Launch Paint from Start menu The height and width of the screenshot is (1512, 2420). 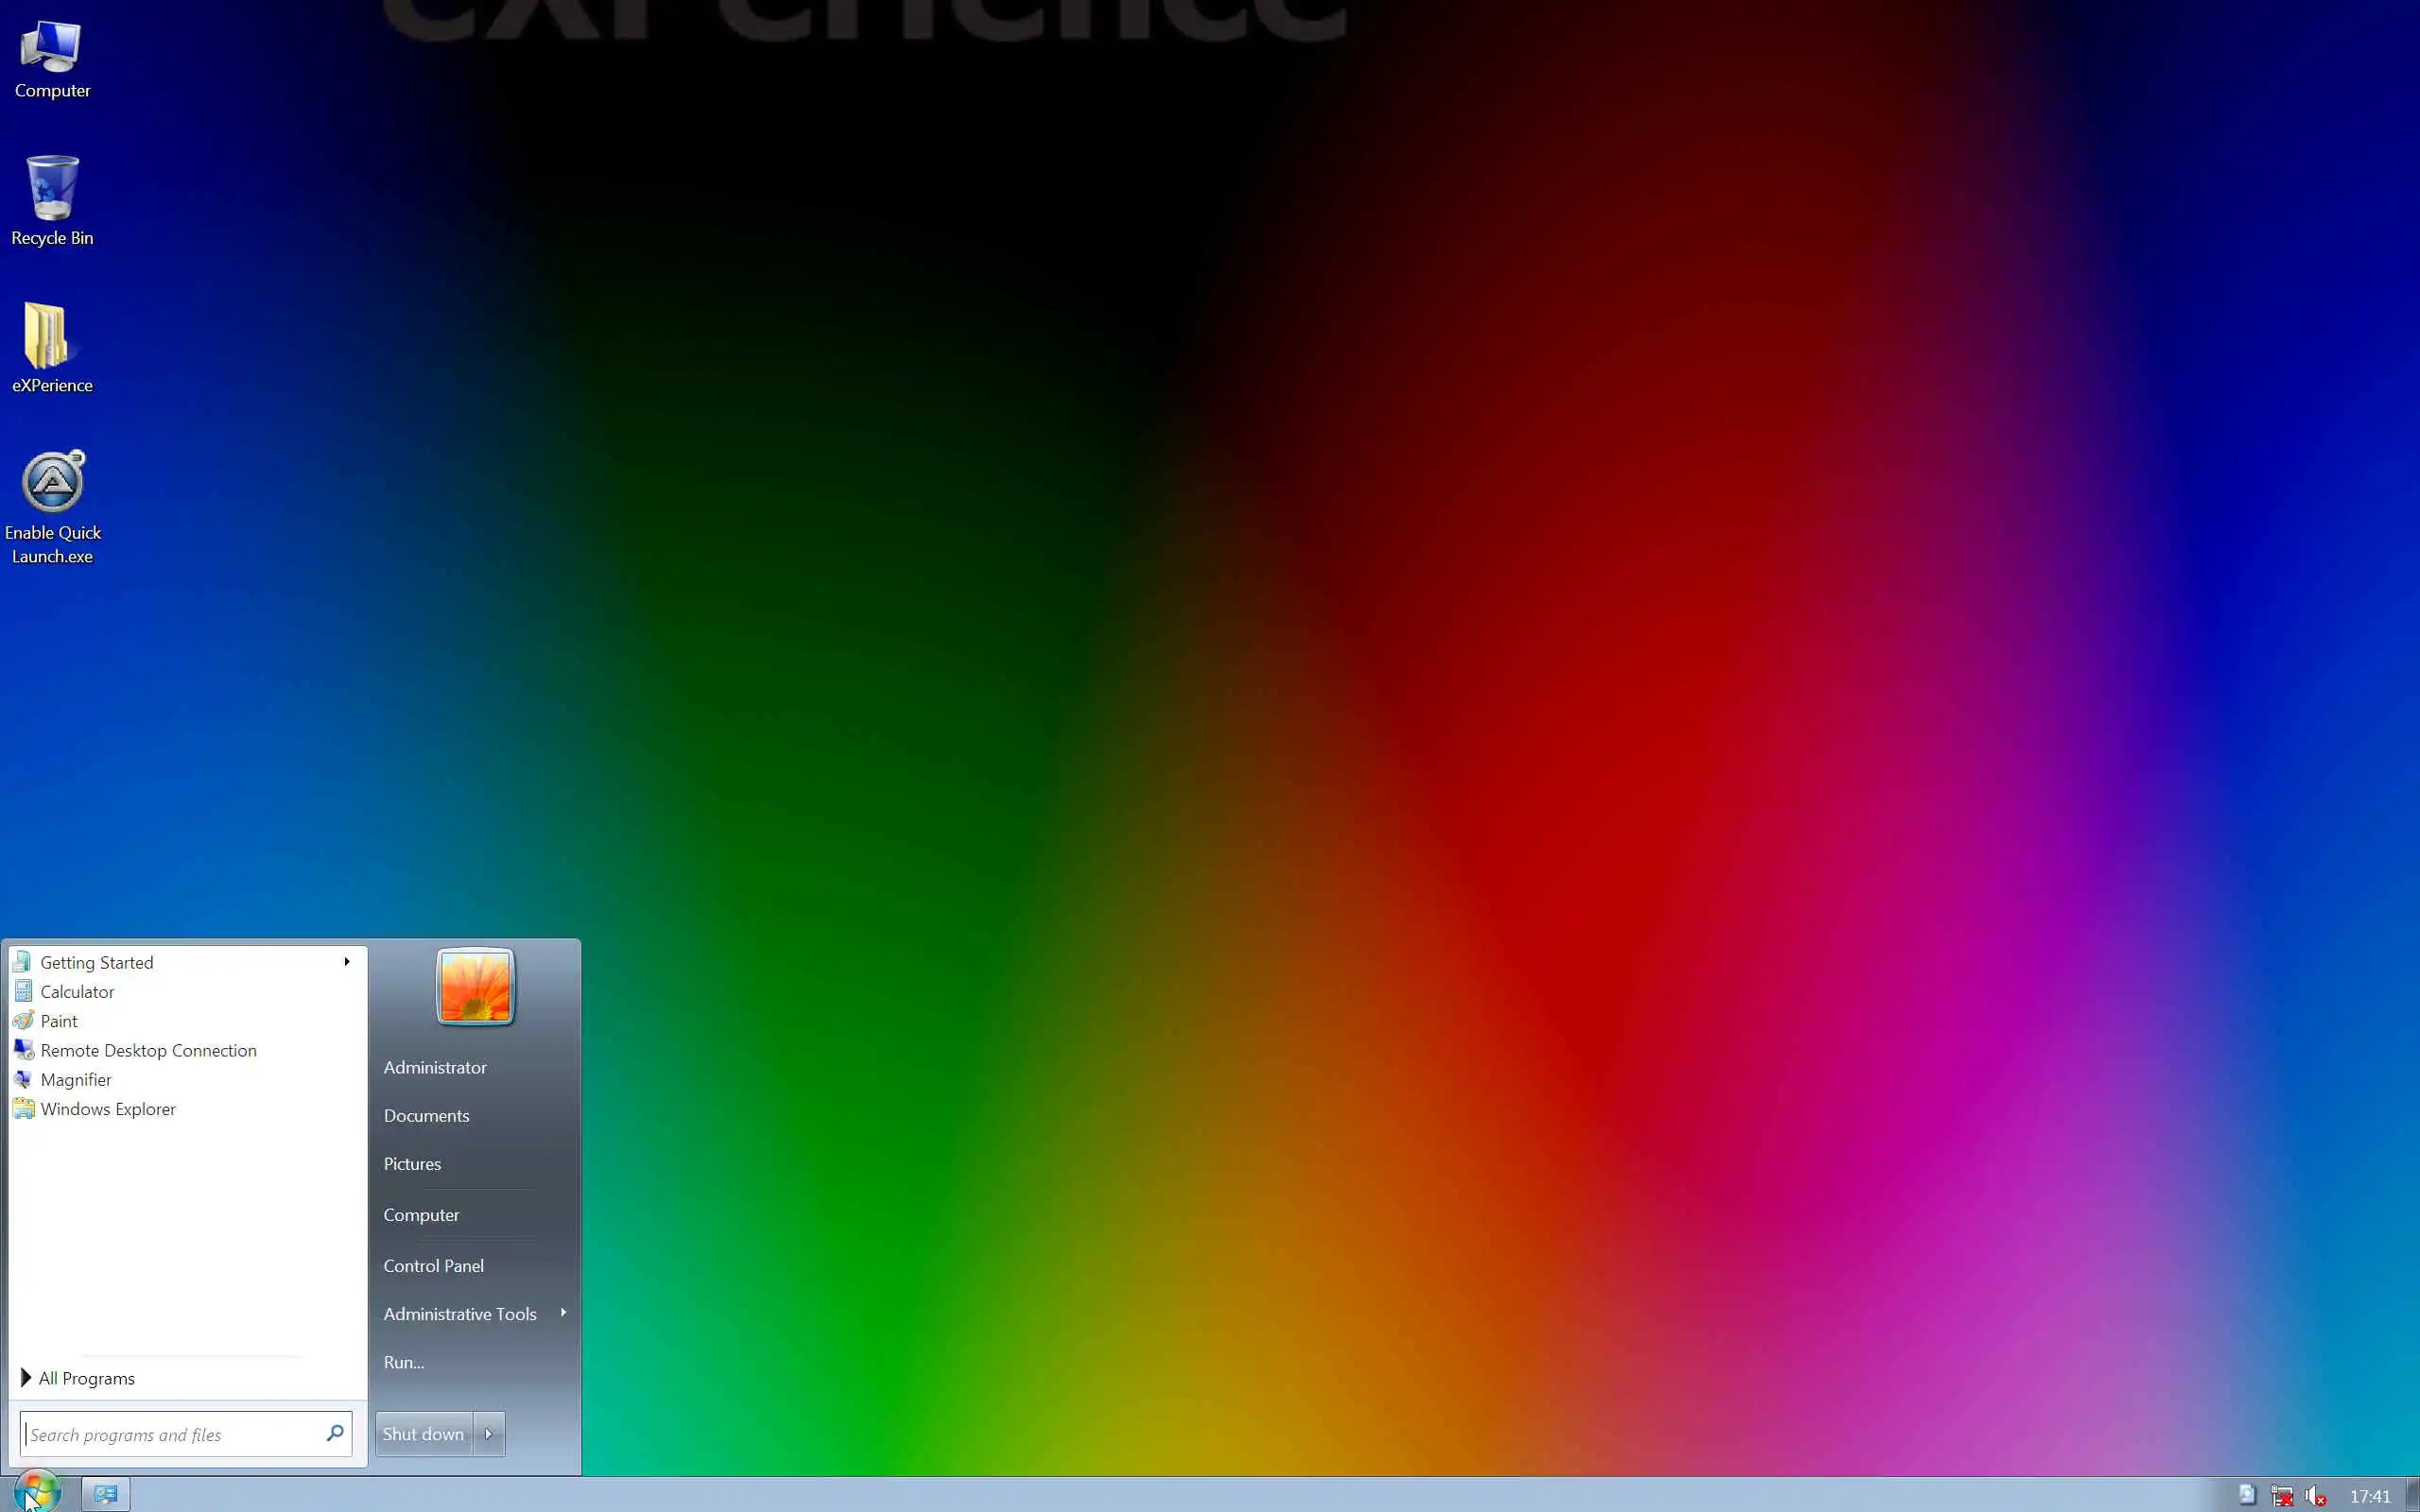pos(58,1021)
